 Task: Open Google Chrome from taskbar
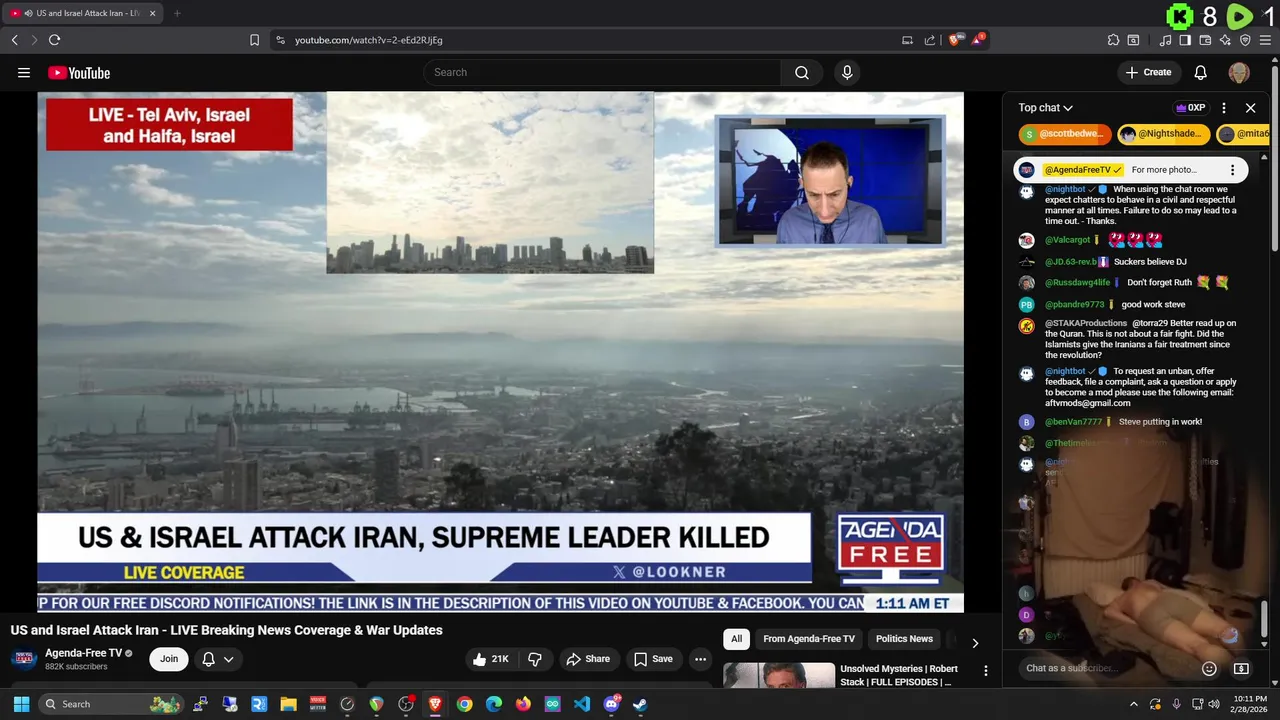coord(465,704)
